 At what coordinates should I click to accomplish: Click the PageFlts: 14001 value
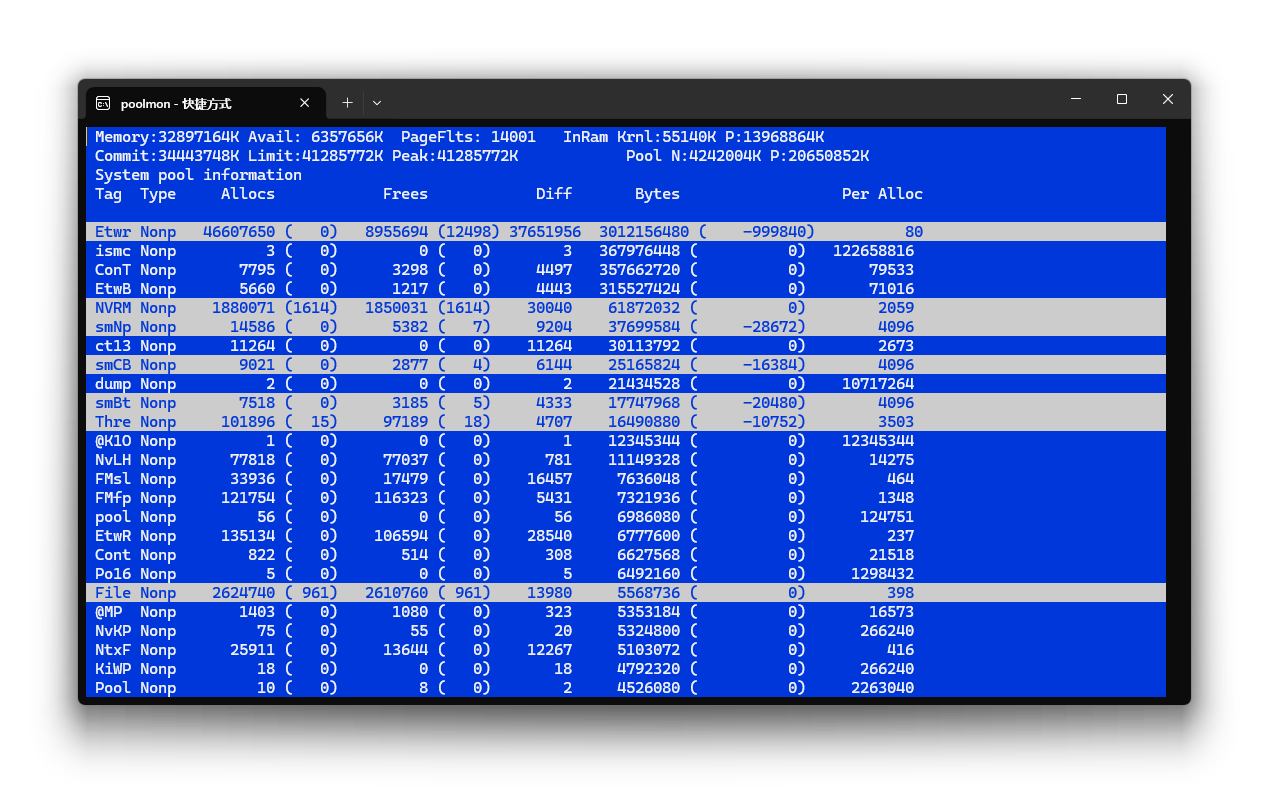[468, 137]
